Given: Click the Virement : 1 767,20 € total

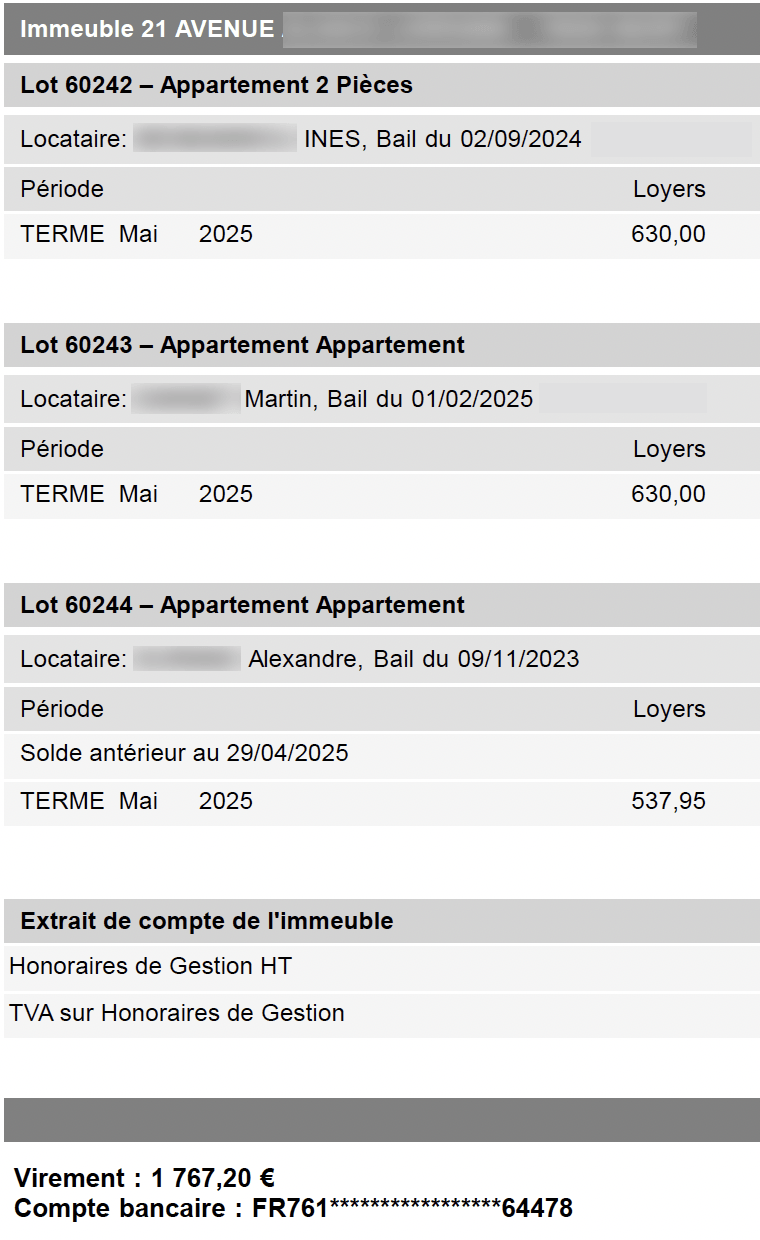Looking at the screenshot, I should point(144,1178).
